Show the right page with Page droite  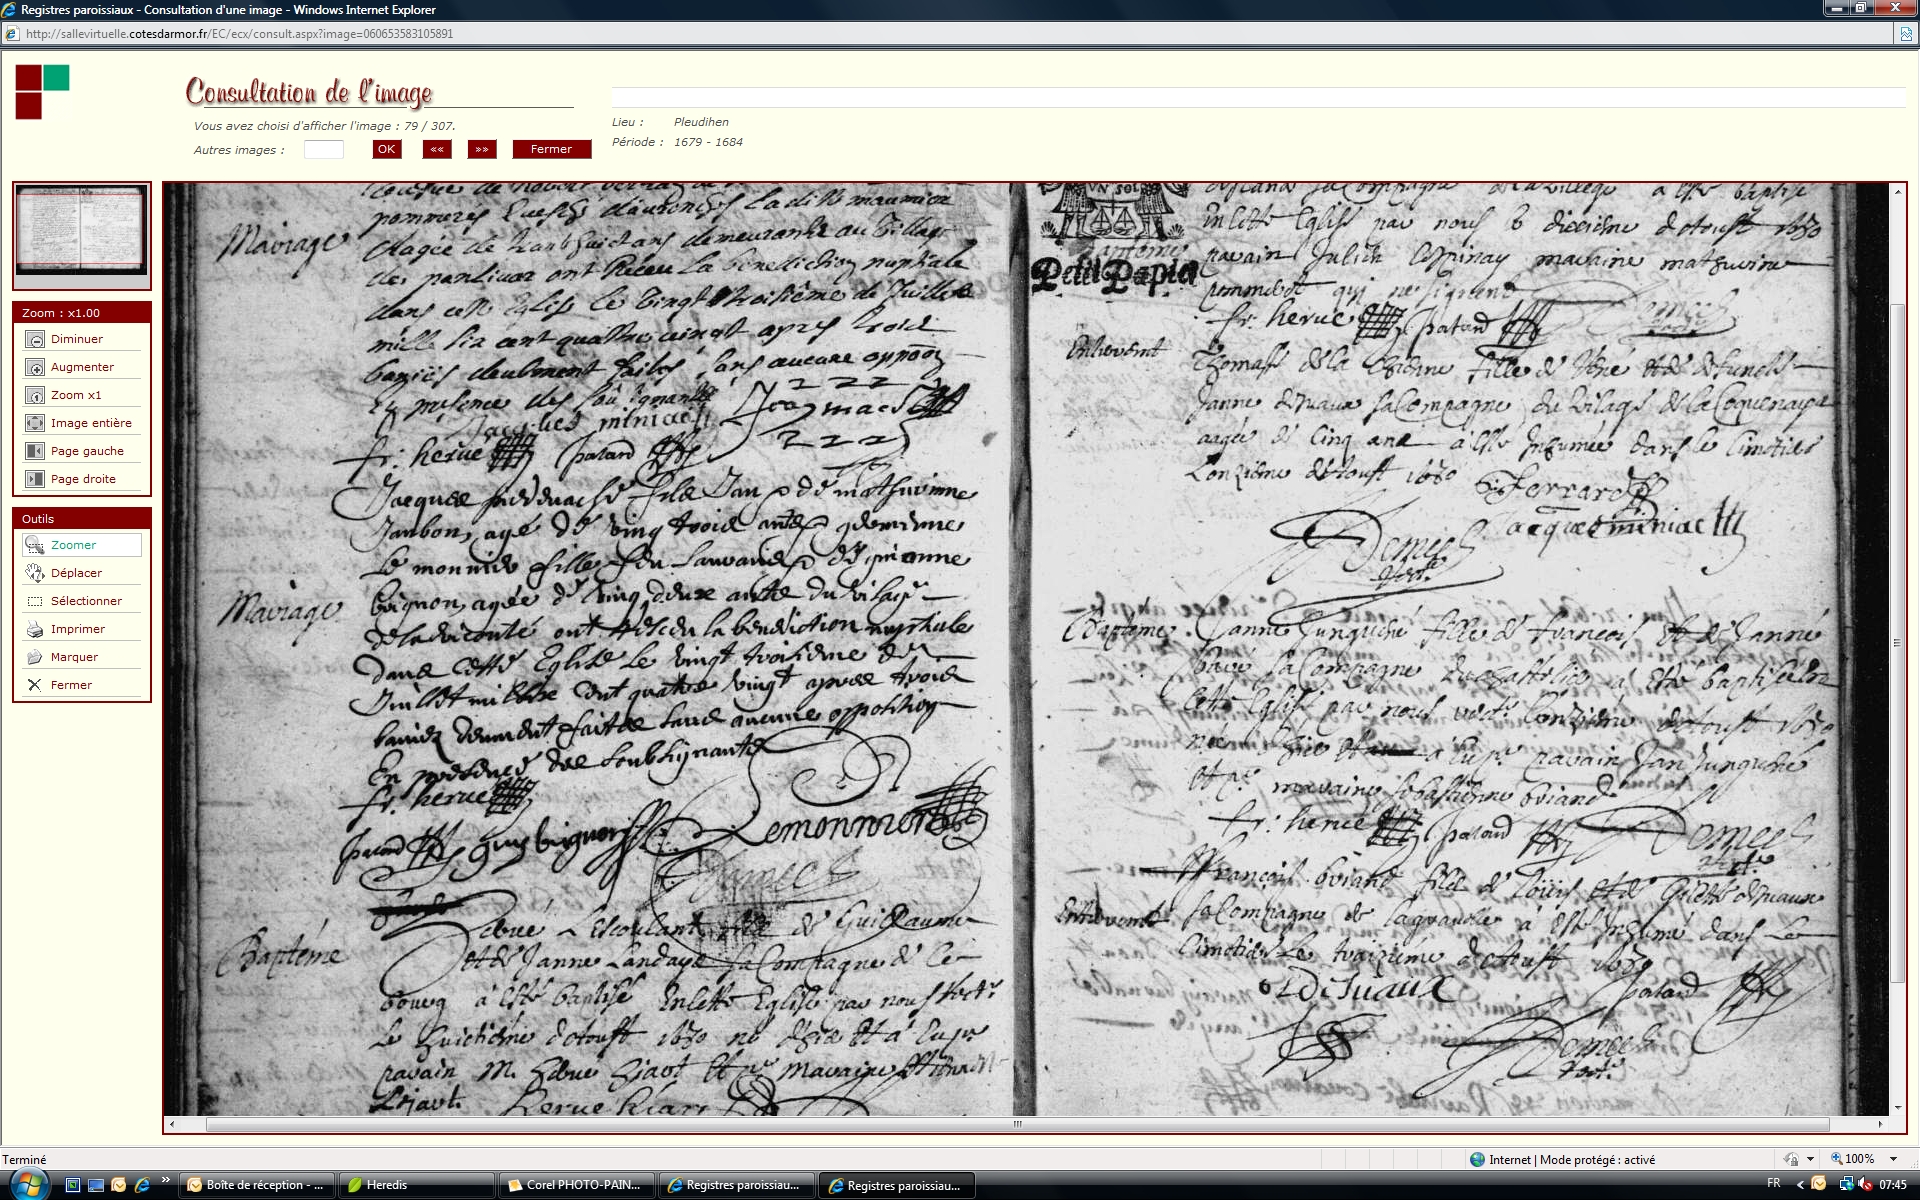click(35, 480)
